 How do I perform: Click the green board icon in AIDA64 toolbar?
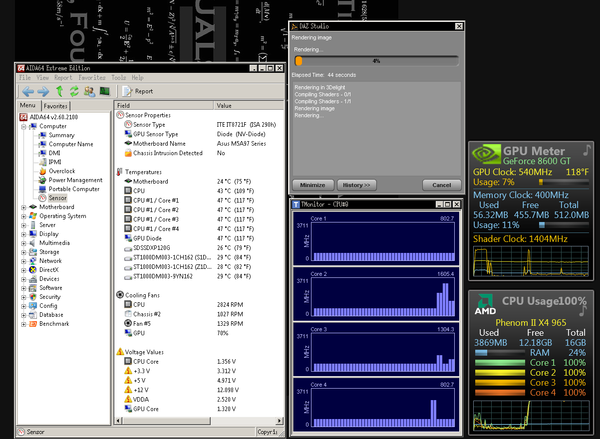[x=104, y=91]
